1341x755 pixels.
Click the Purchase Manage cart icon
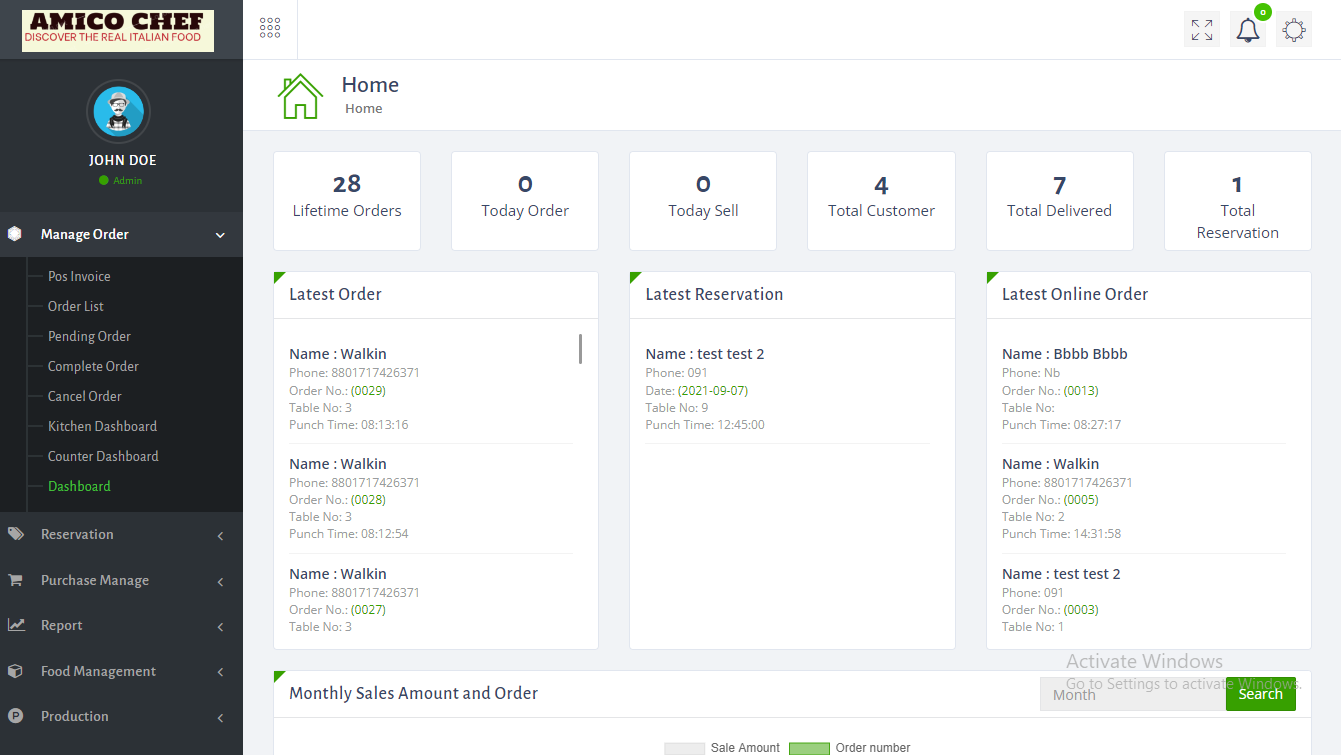(16, 580)
